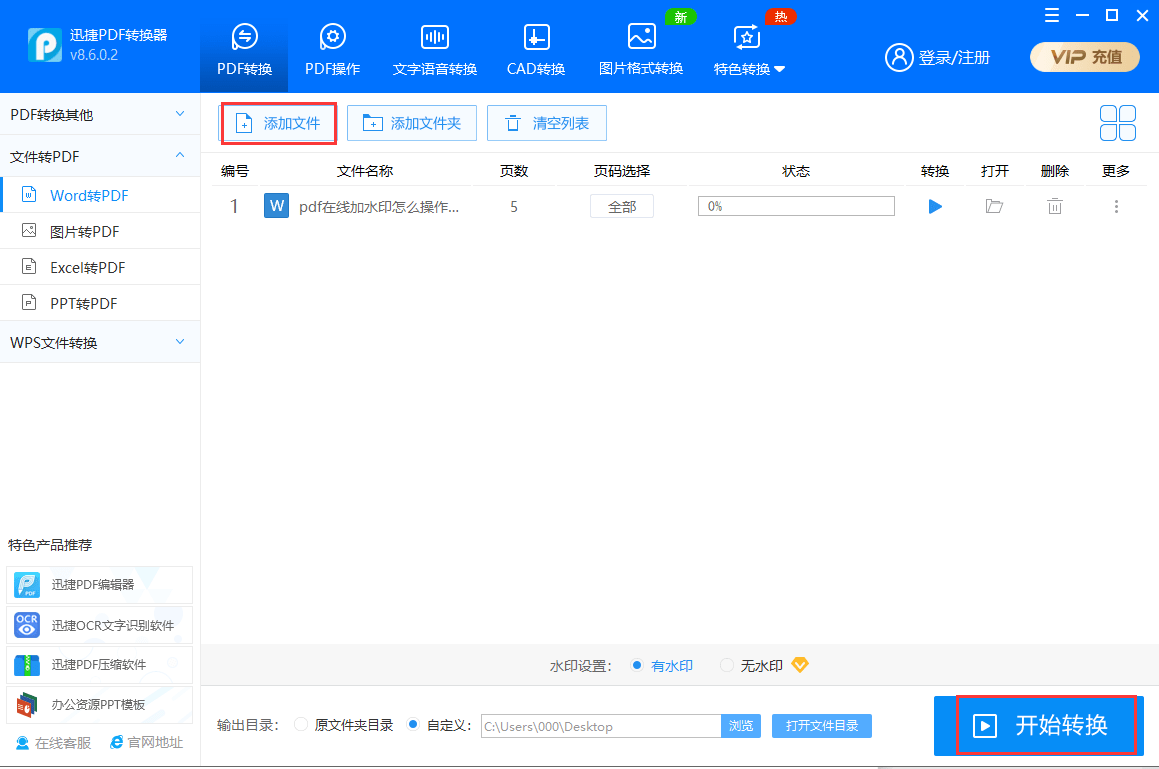Click the user avatar login icon
Image resolution: width=1159 pixels, height=769 pixels.
click(899, 57)
